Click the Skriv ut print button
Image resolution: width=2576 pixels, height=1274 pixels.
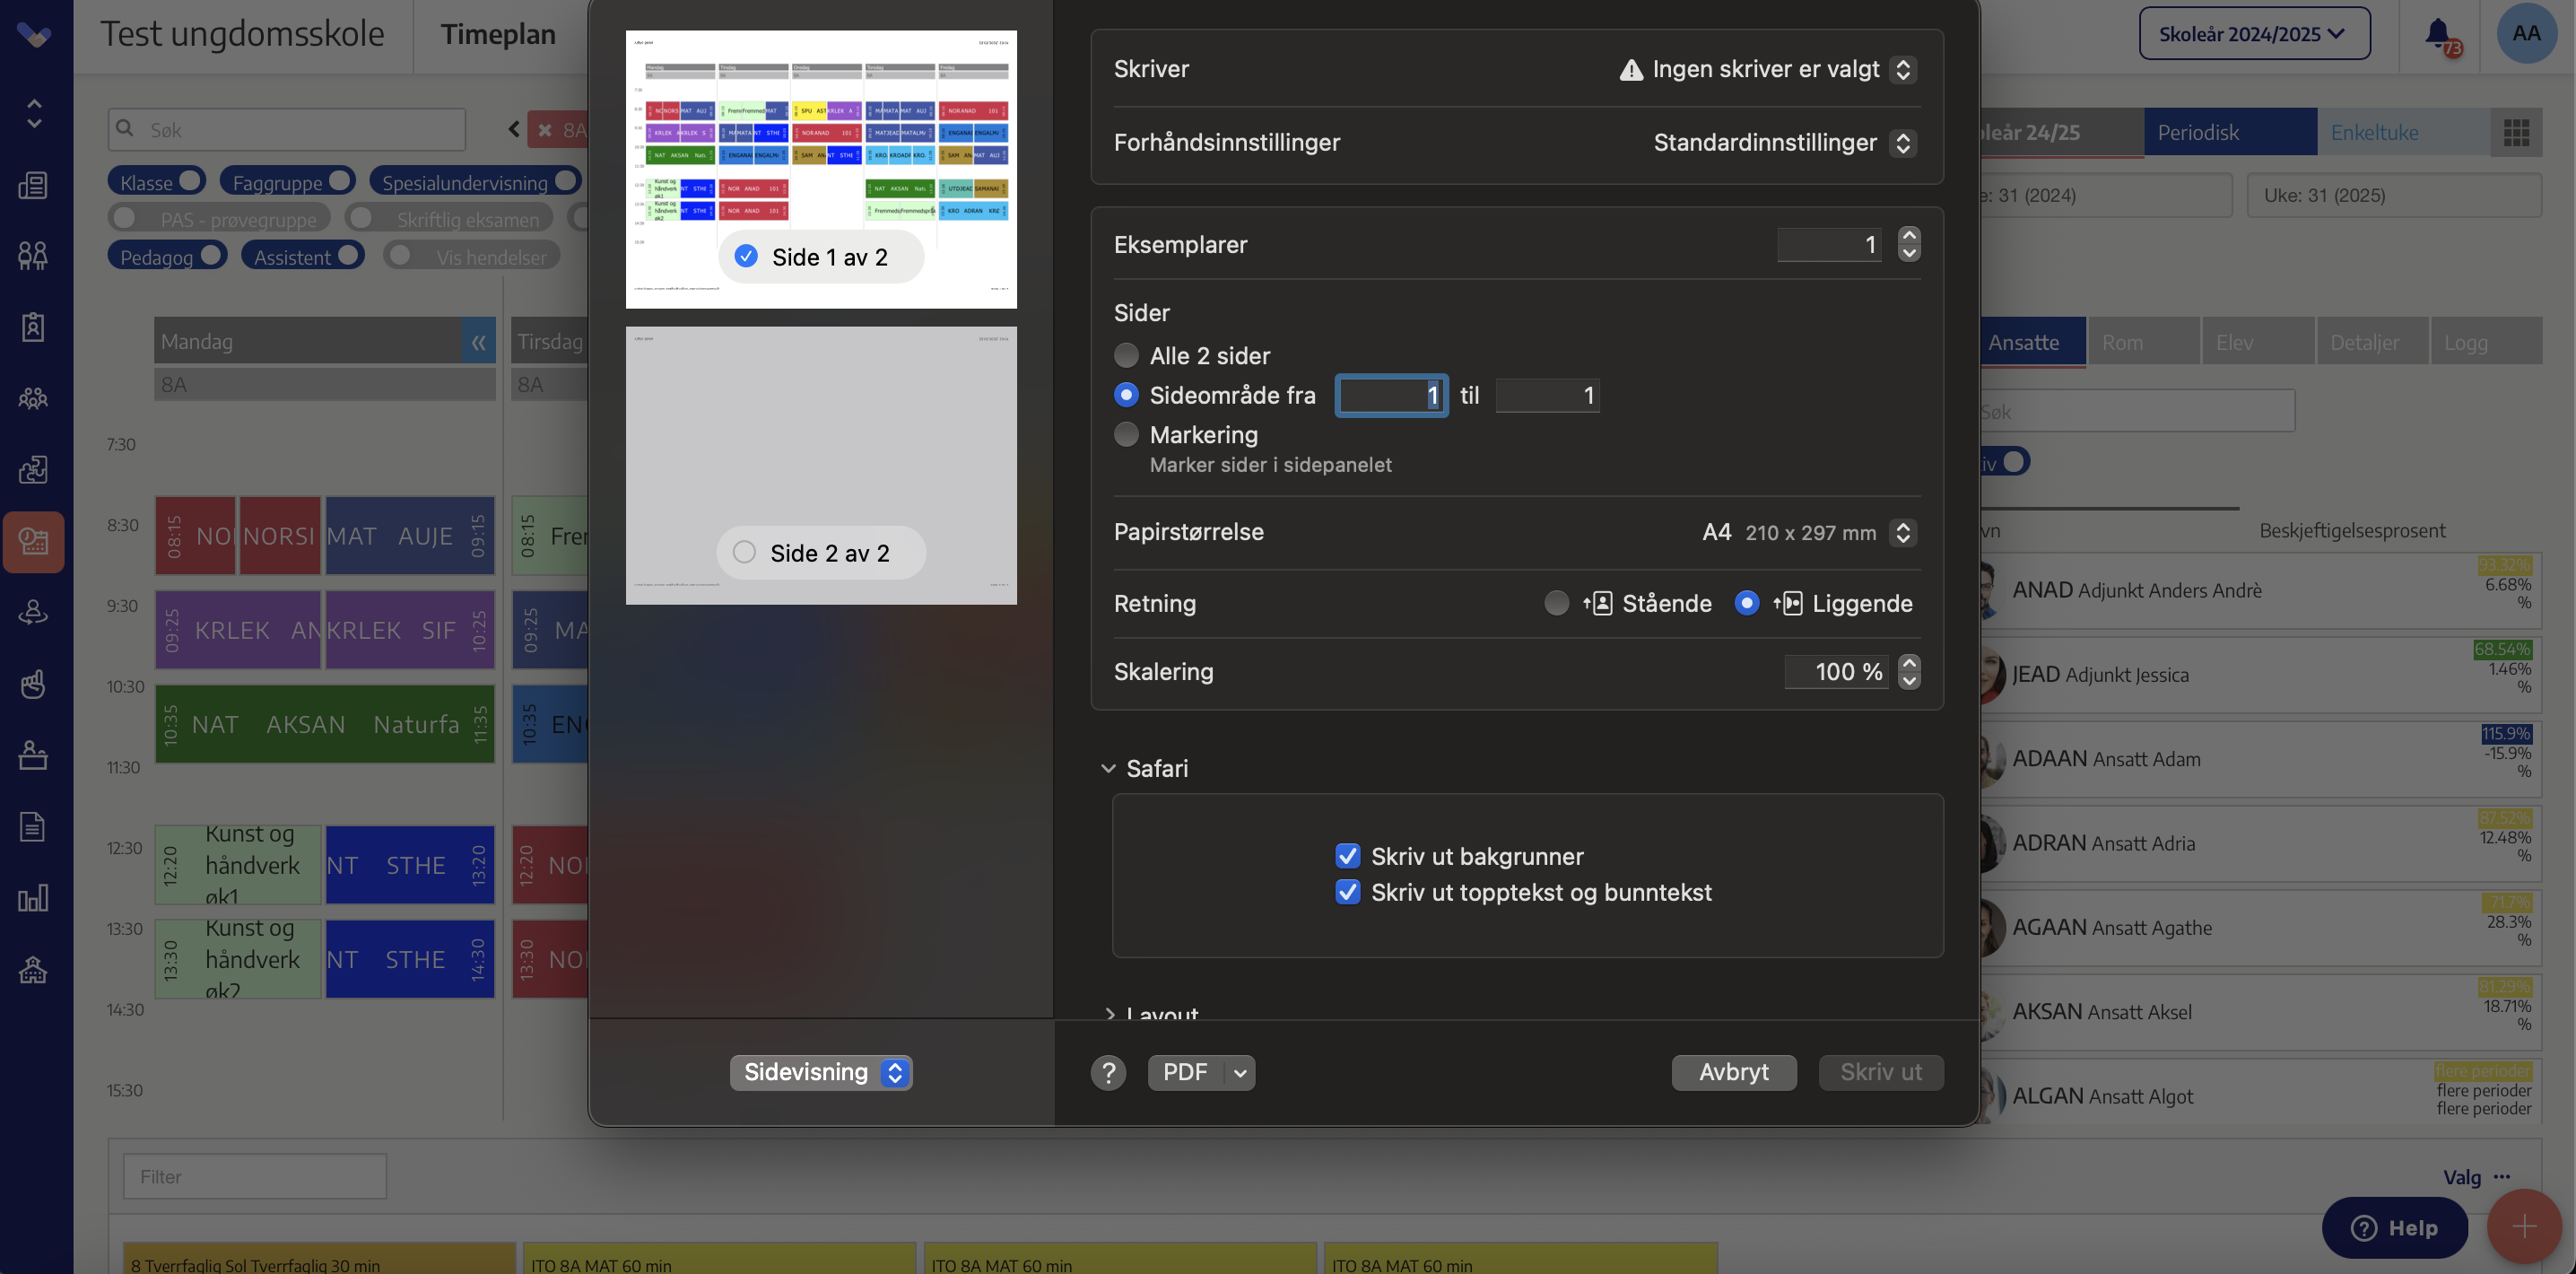click(x=1880, y=1072)
